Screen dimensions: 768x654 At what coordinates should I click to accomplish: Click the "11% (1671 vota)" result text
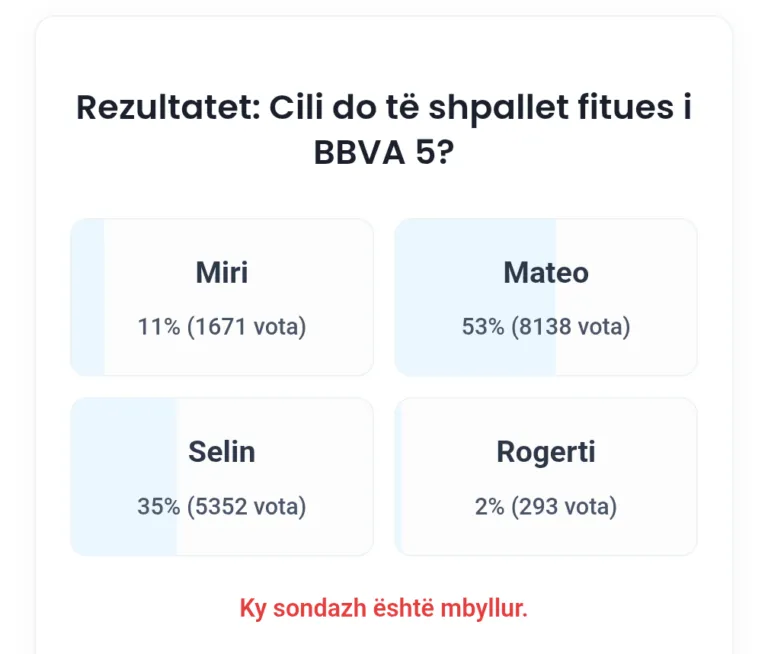(x=222, y=326)
